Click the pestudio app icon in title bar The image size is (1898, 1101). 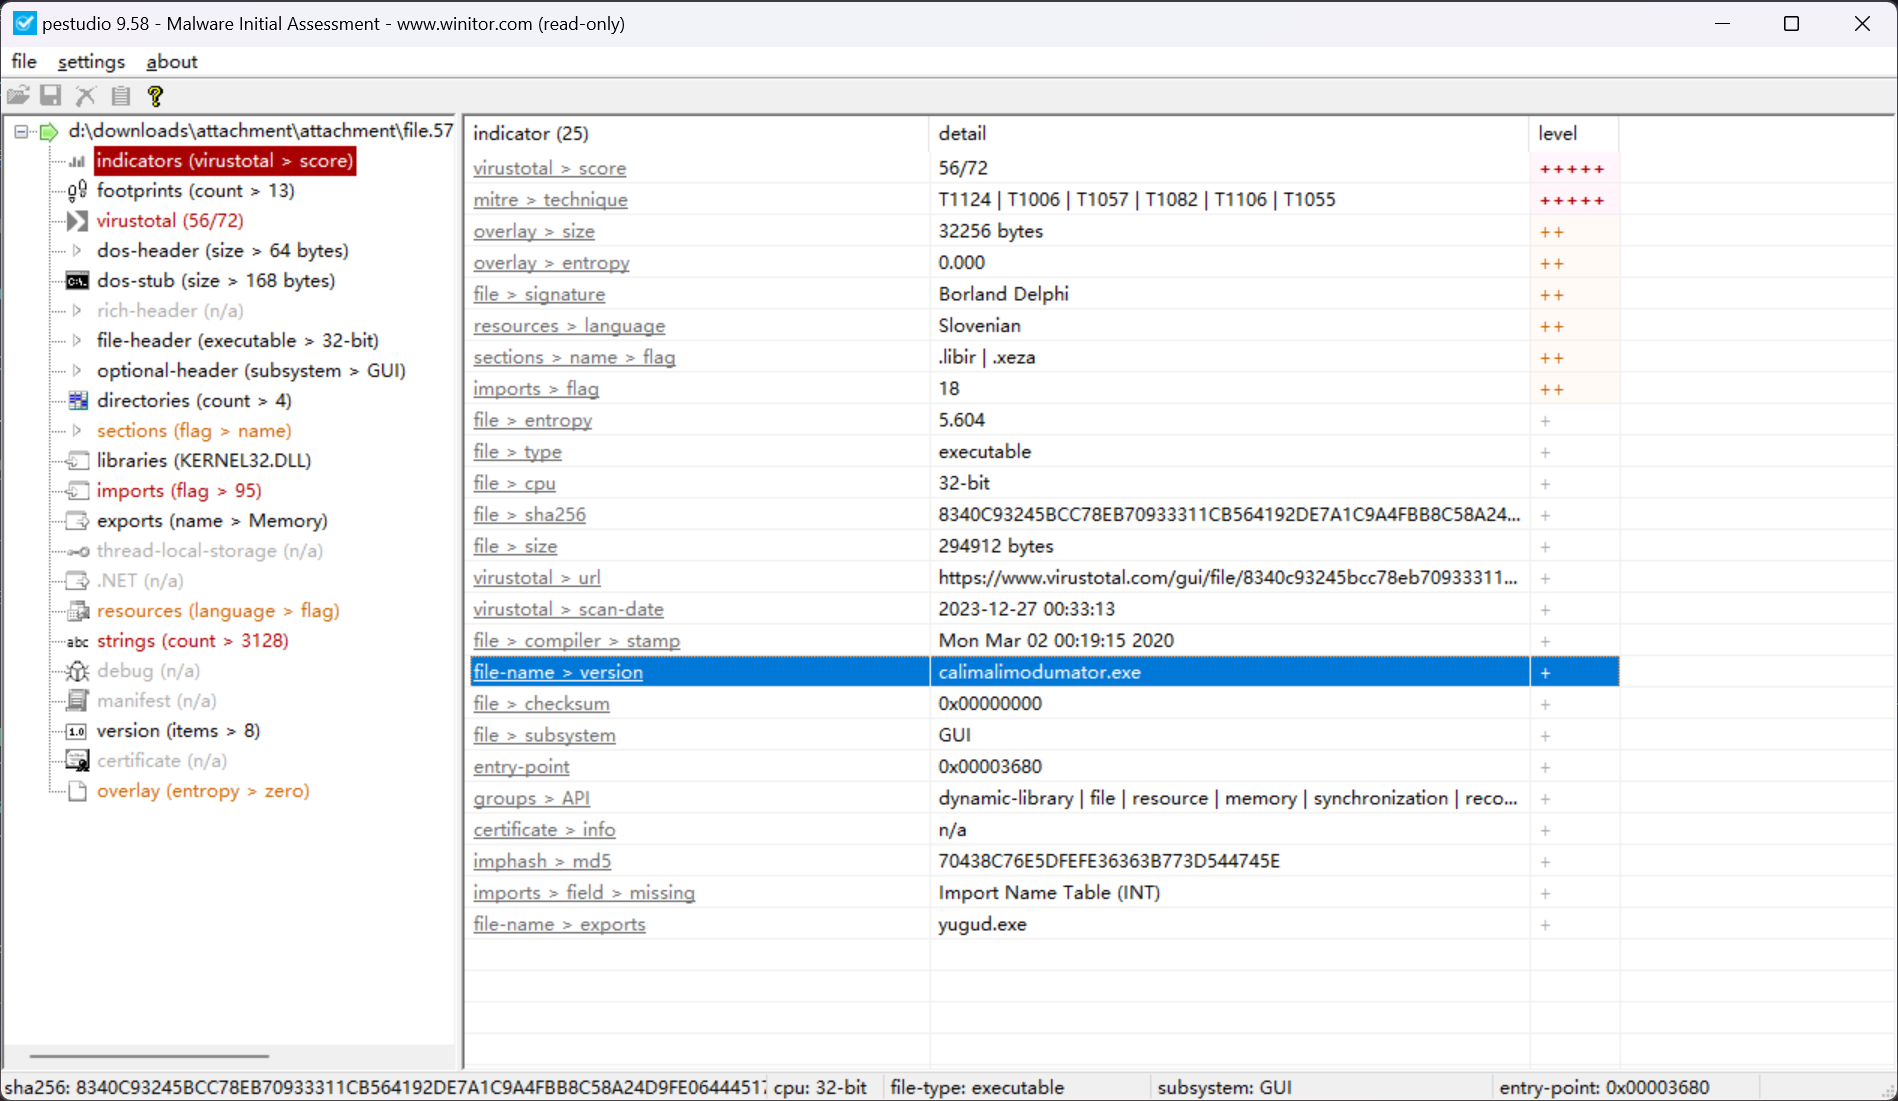coord(24,23)
